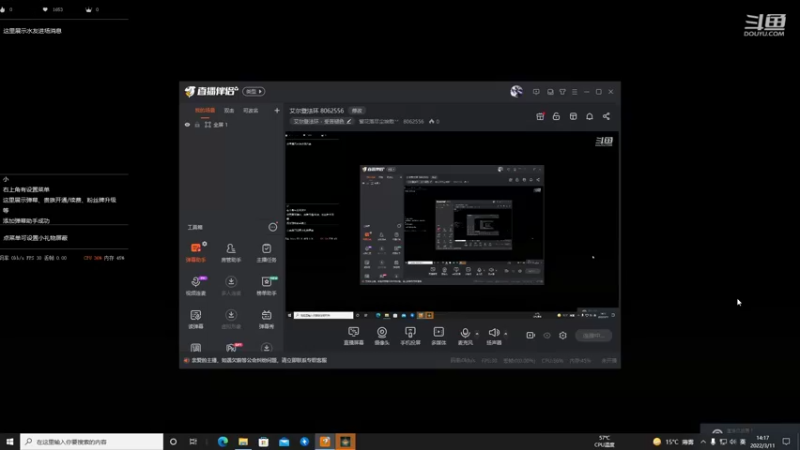The height and width of the screenshot is (450, 800).
Task: Add a 直播屏幕 screen capture source
Action: coord(353,336)
